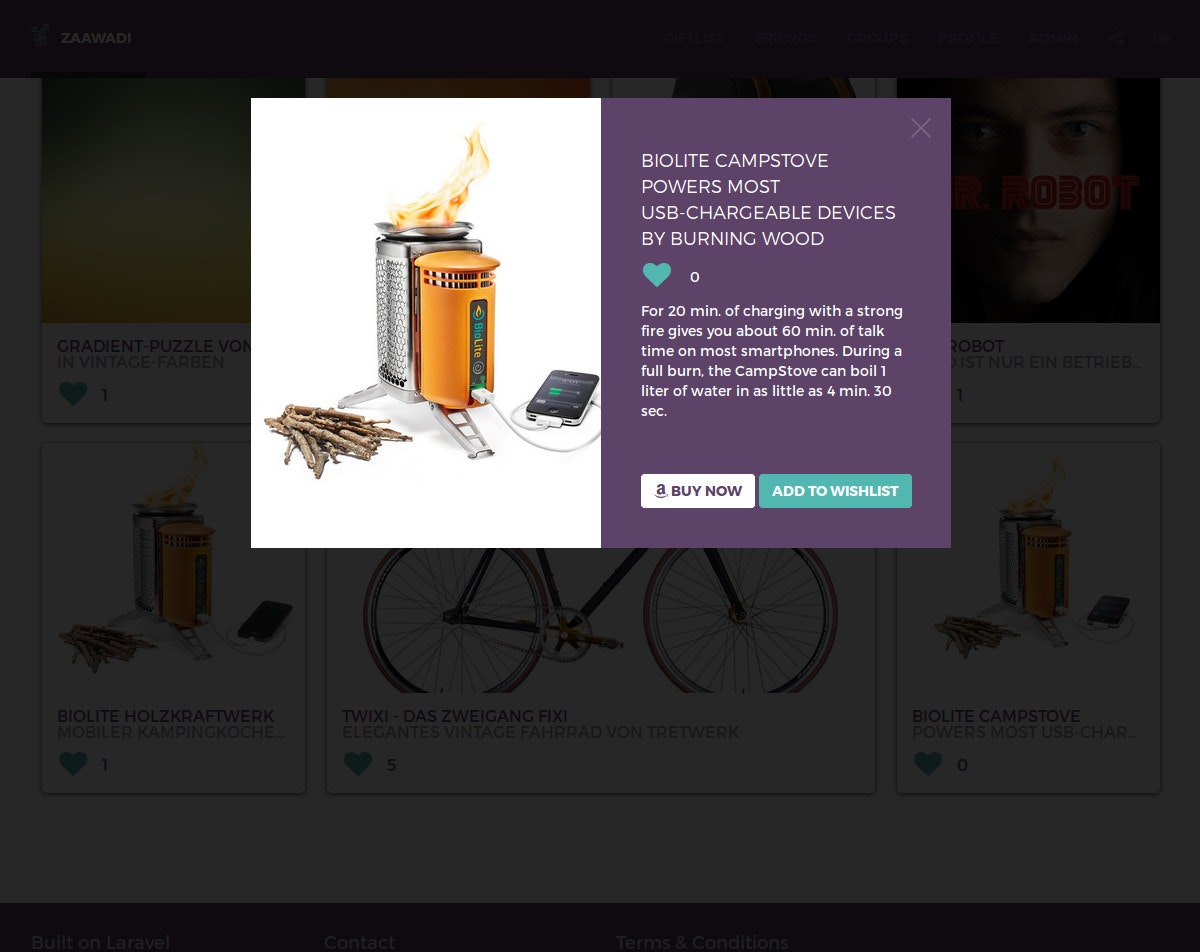This screenshot has height=952, width=1200.
Task: Open the Groups navigation item
Action: pyautogui.click(x=877, y=39)
